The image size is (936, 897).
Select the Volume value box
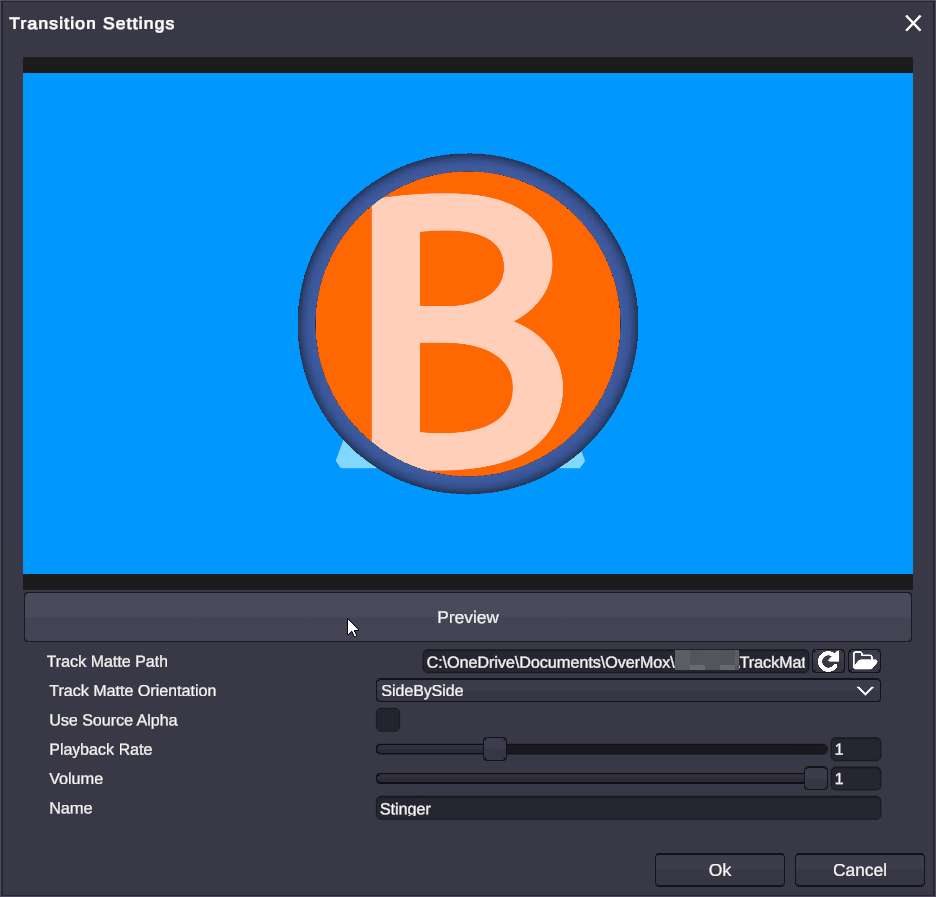coord(855,778)
